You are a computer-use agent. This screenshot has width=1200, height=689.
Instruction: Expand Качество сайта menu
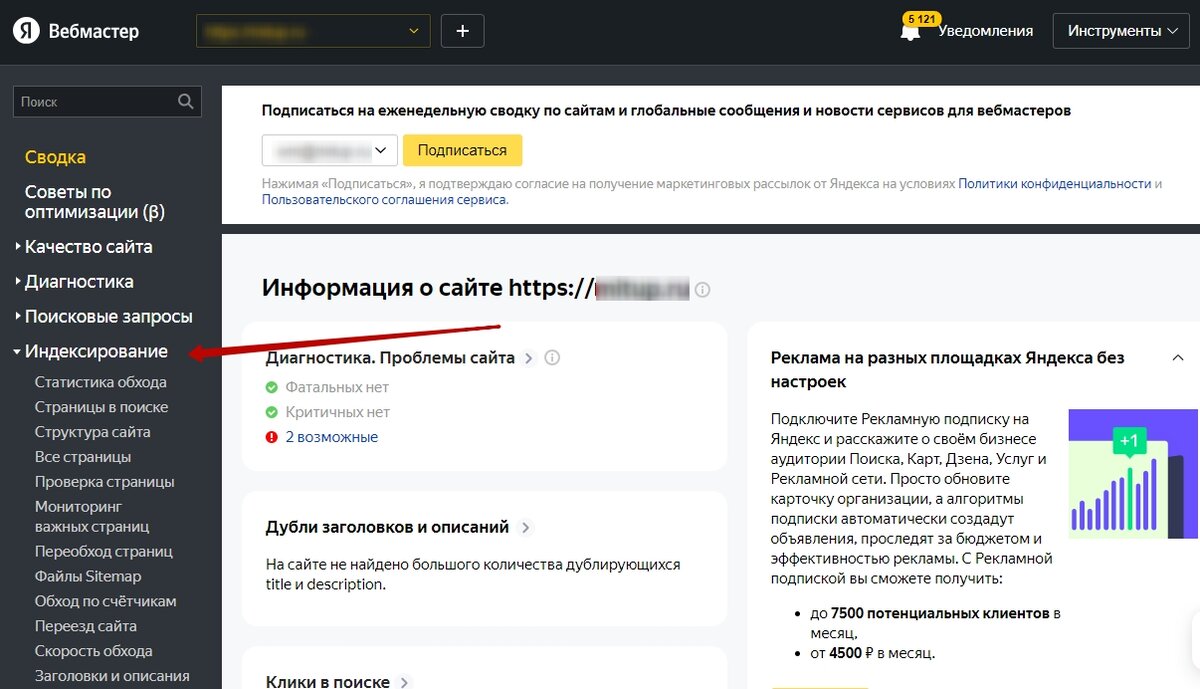88,247
